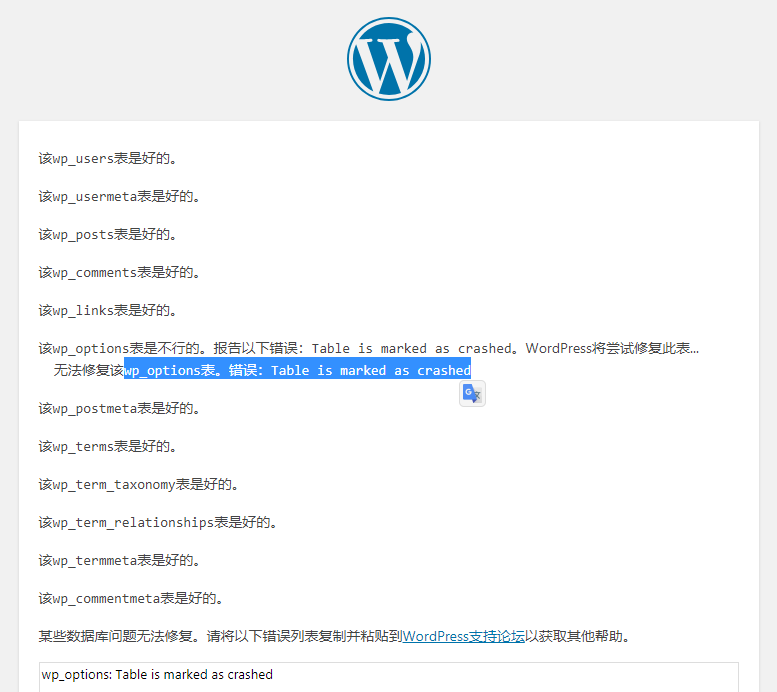Click the text 该wp_comments表是好的
This screenshot has height=692, width=777.
point(119,272)
